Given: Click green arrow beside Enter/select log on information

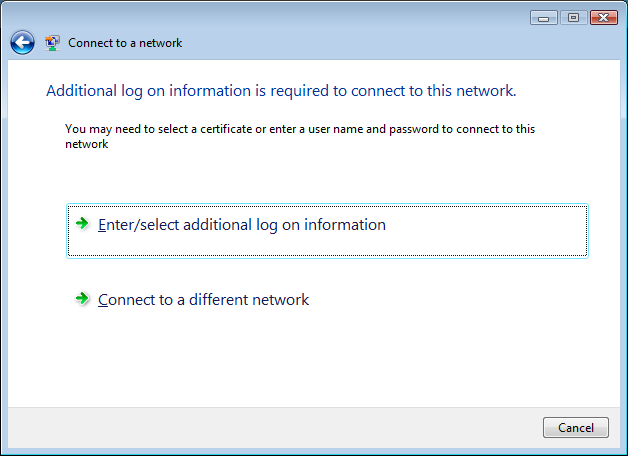Looking at the screenshot, I should coord(83,224).
